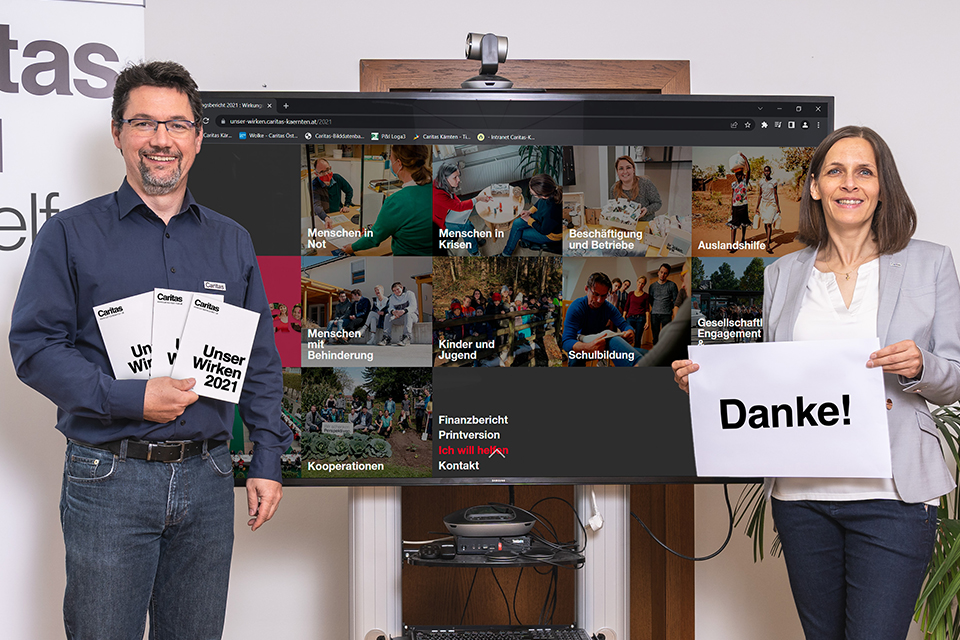This screenshot has width=960, height=640.
Task: Close the Wirkungsbericht 2021 browser tab
Action: coord(269,106)
